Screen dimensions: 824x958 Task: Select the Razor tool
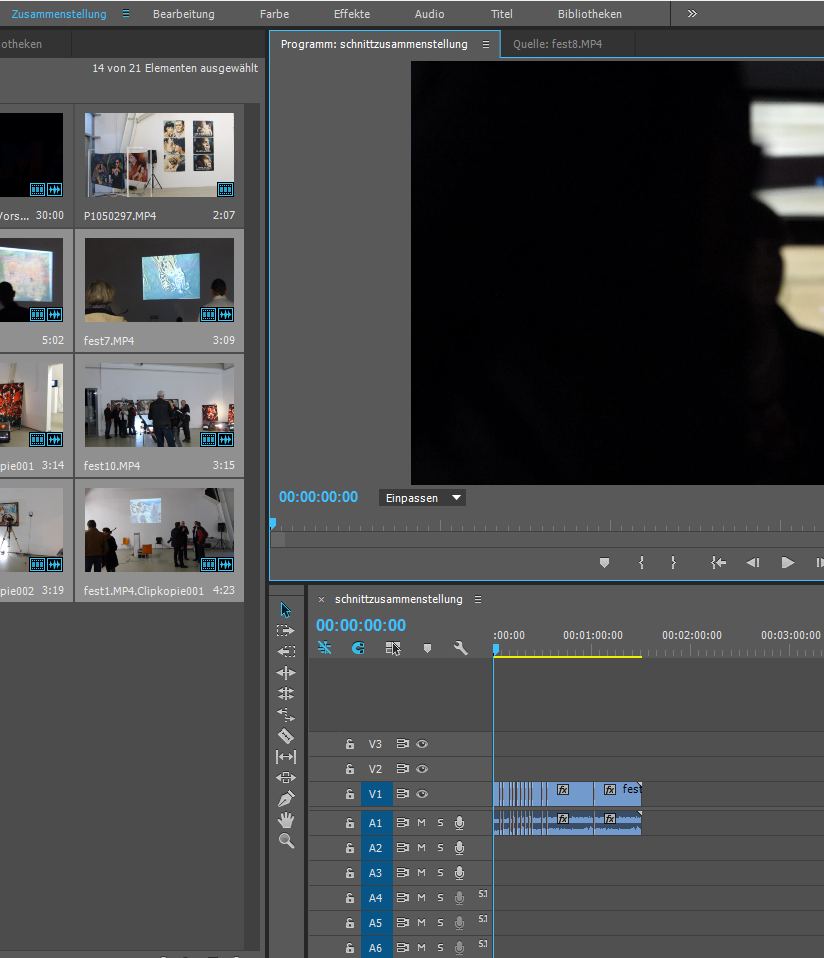coord(286,736)
